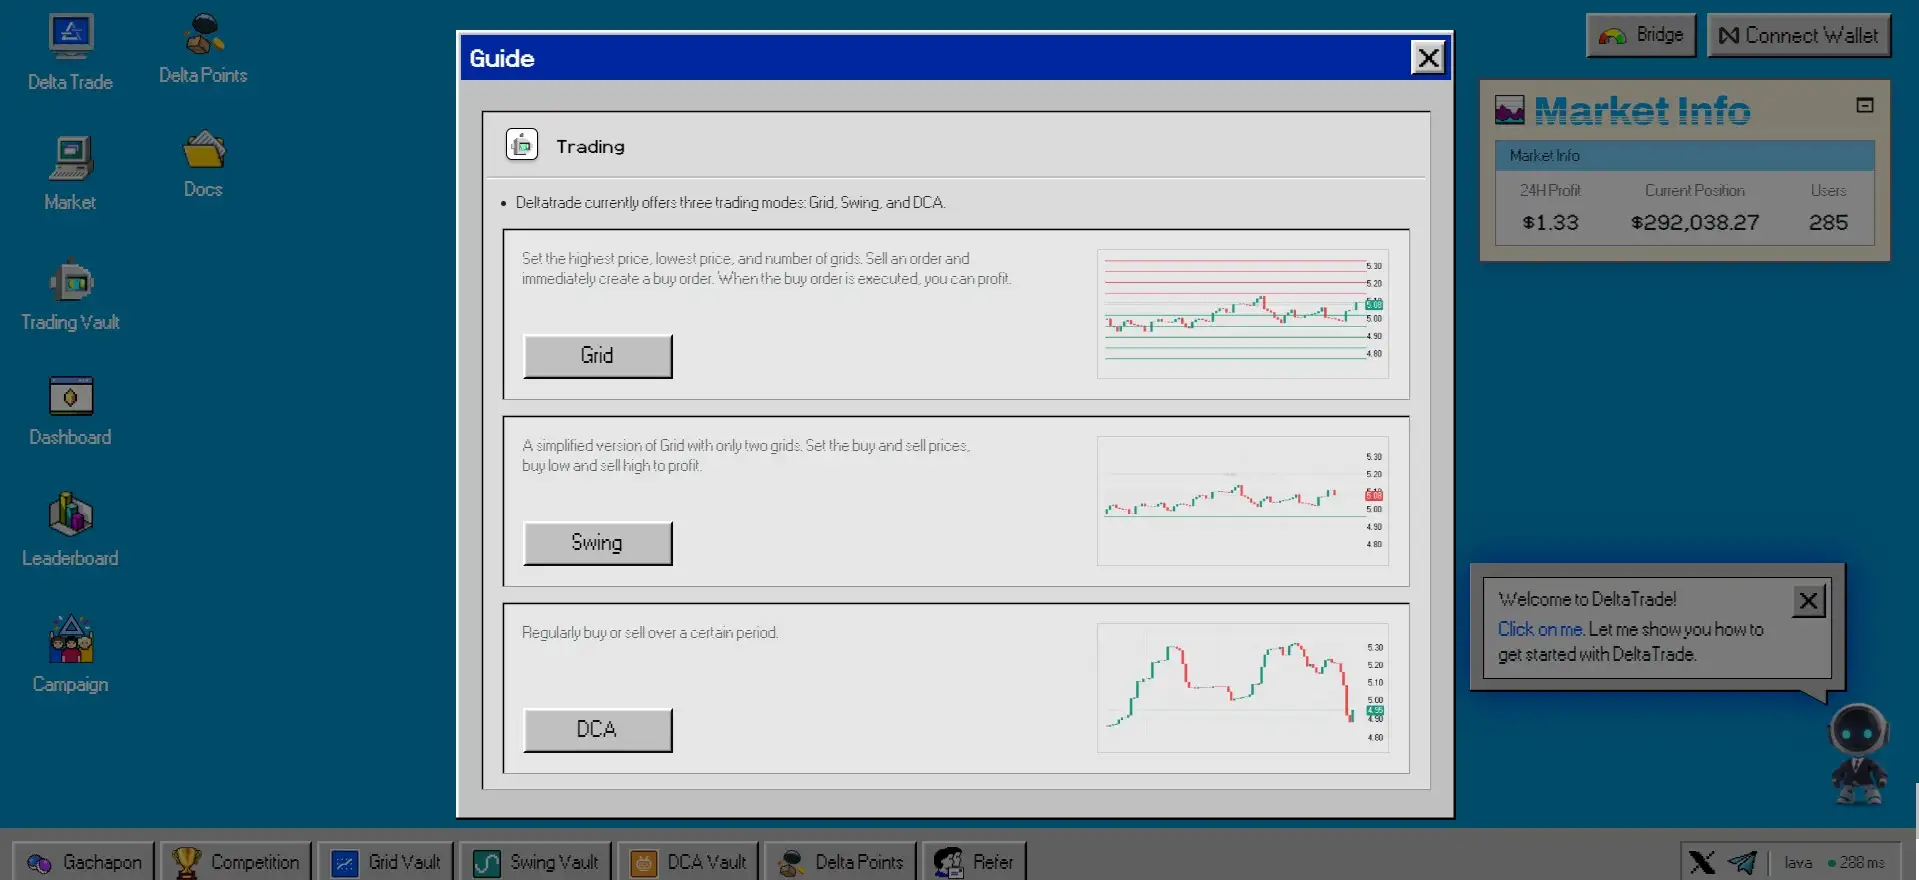The height and width of the screenshot is (880, 1919).
Task: Click the 'Click on me' link
Action: coord(1540,629)
